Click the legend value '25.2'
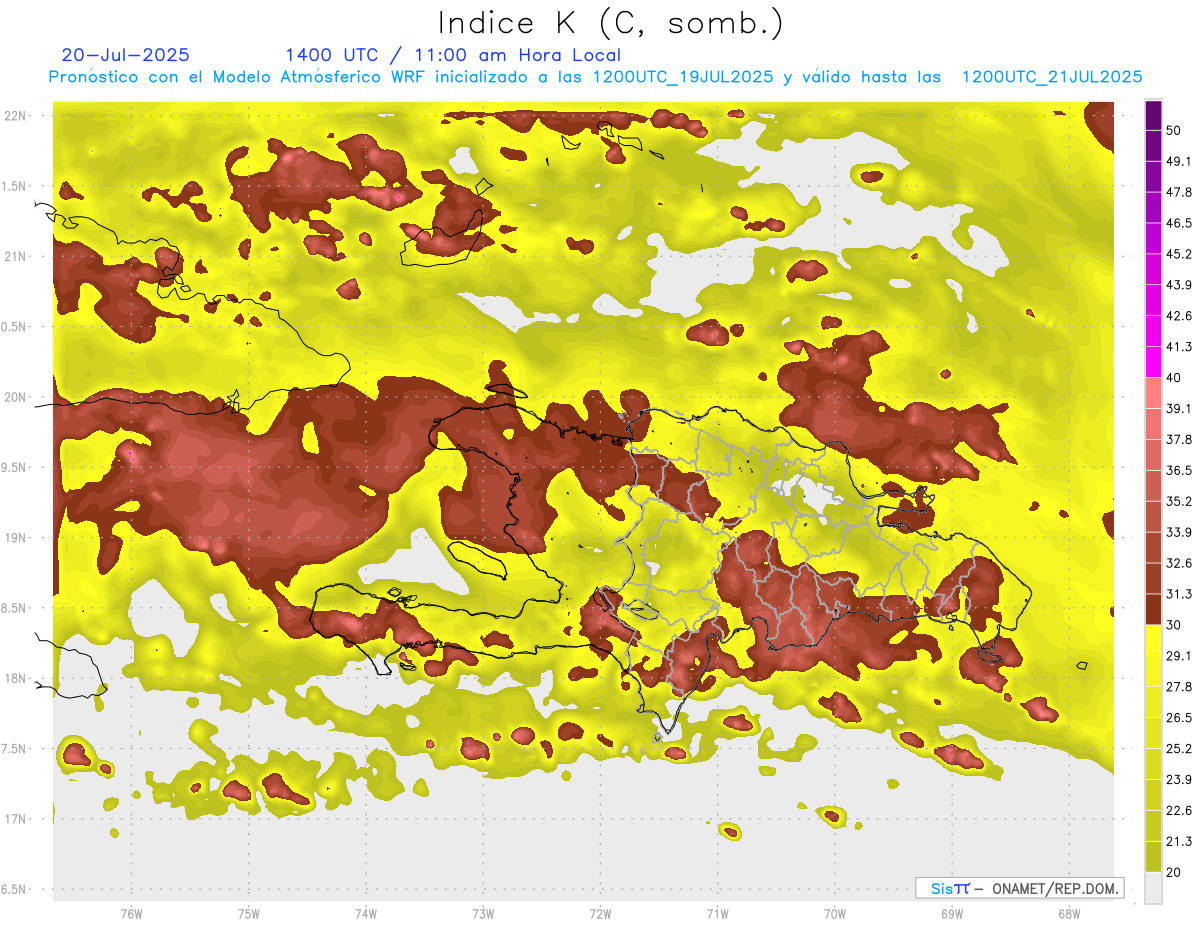The image size is (1200, 927). click(1178, 749)
